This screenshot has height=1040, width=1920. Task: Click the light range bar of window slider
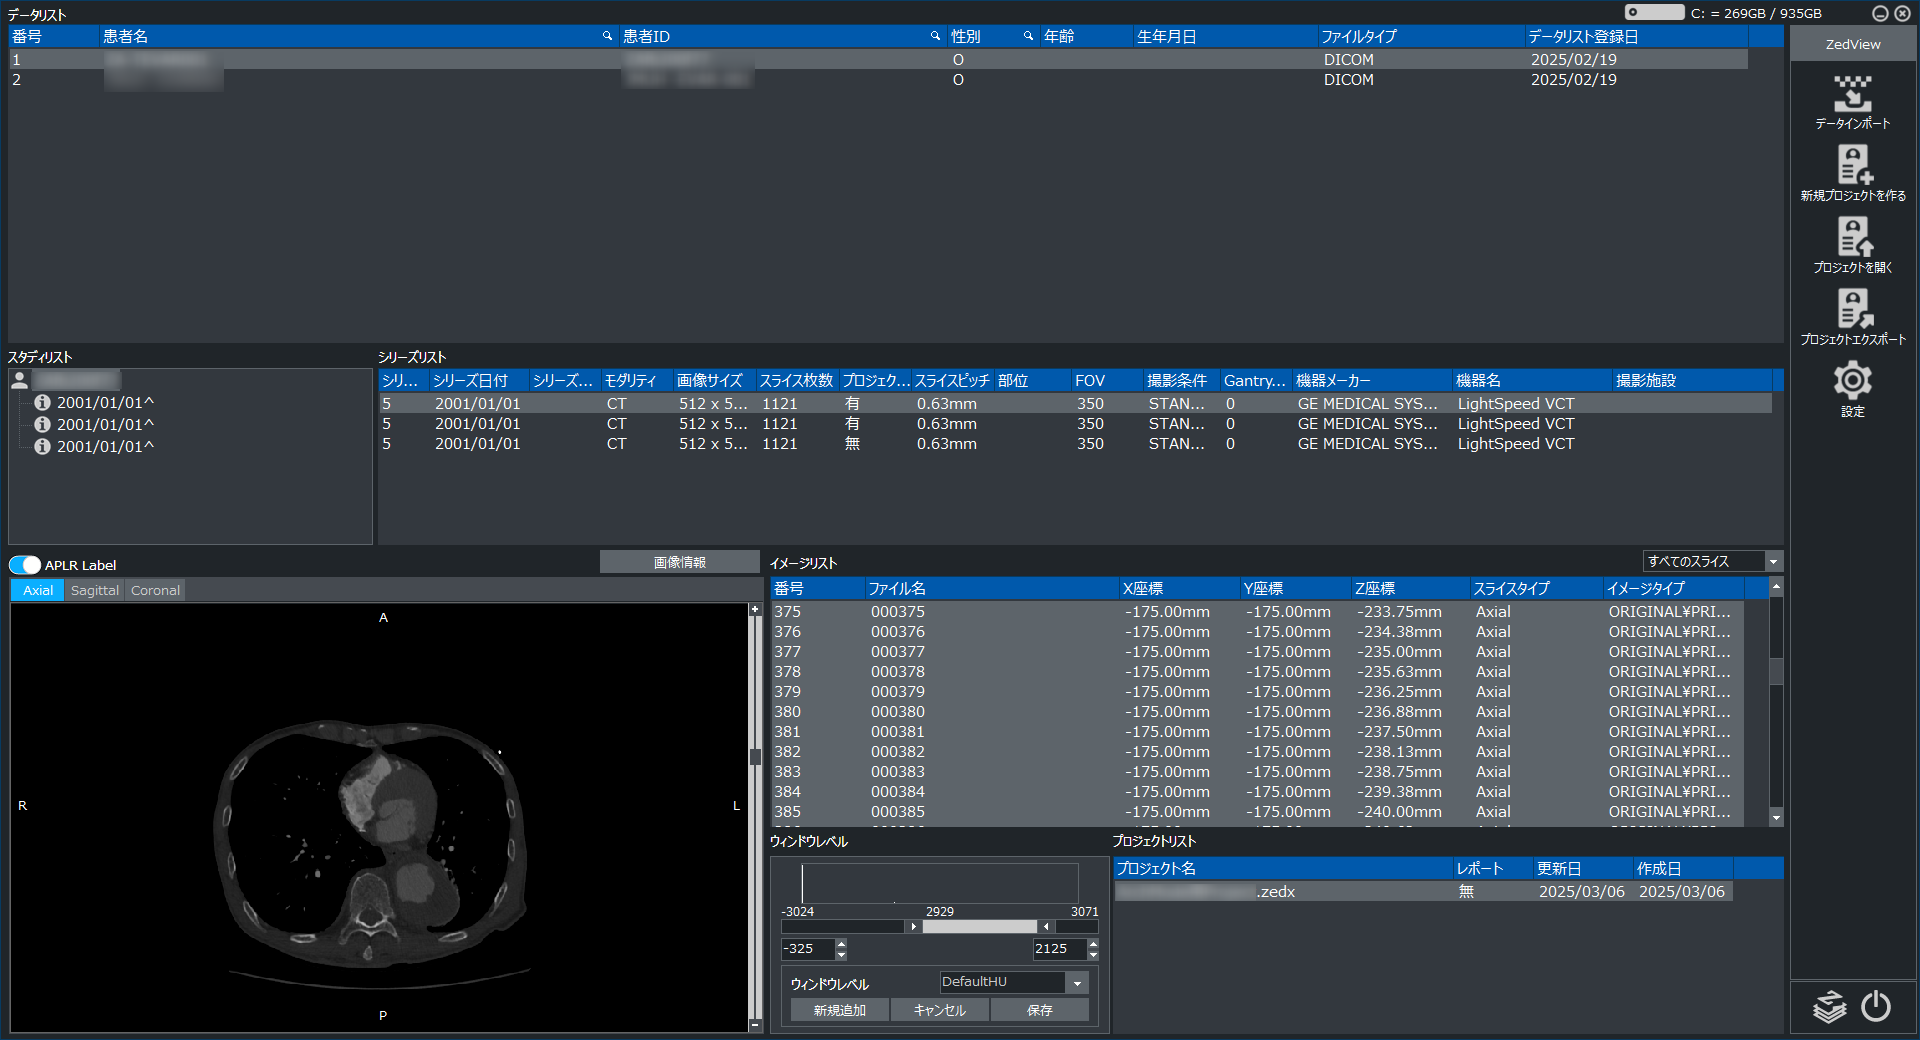pyautogui.click(x=979, y=927)
